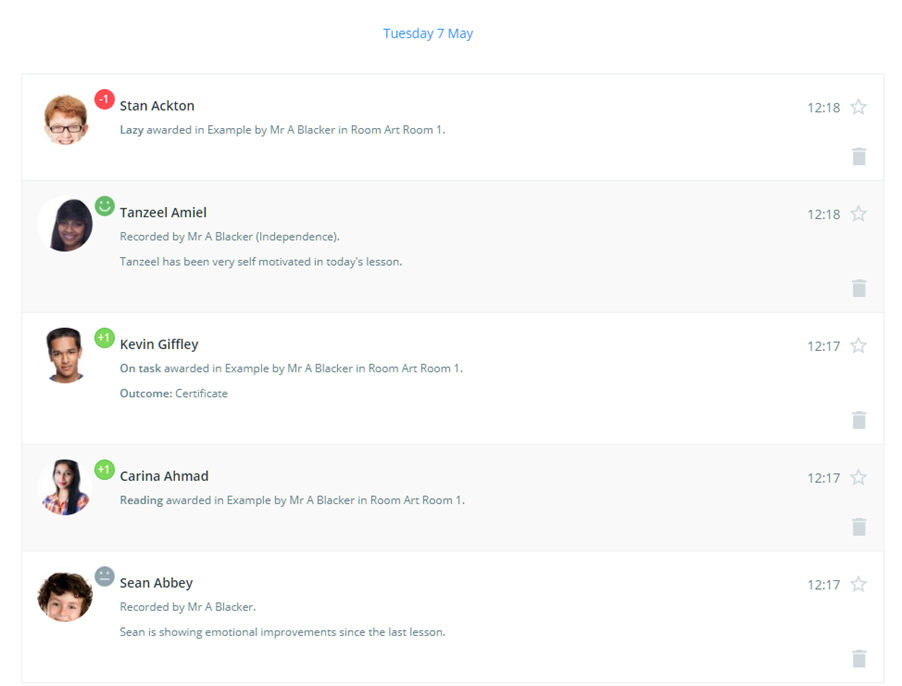This screenshot has height=686, width=902.
Task: Delete Carina Ahmad's Reading award
Action: tap(858, 526)
